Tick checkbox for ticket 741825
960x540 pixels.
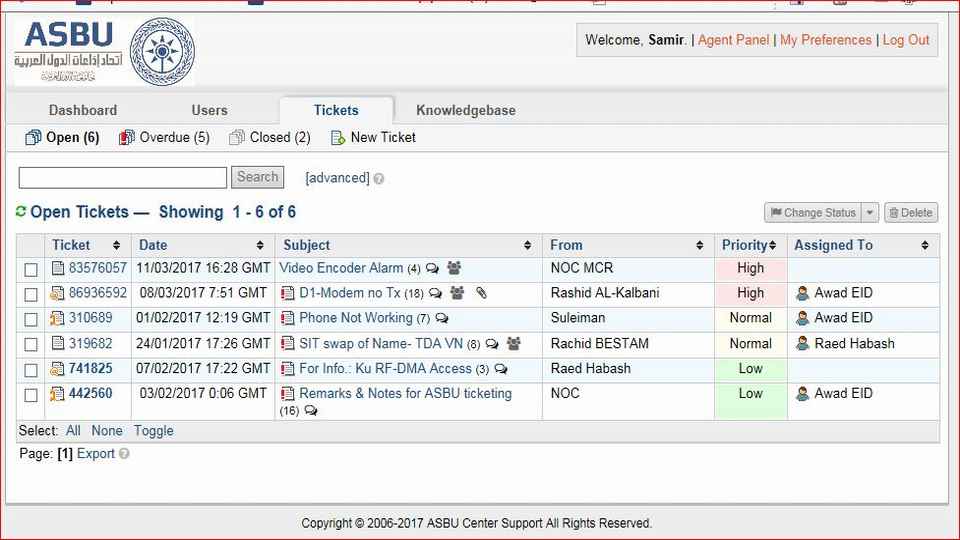tap(31, 370)
